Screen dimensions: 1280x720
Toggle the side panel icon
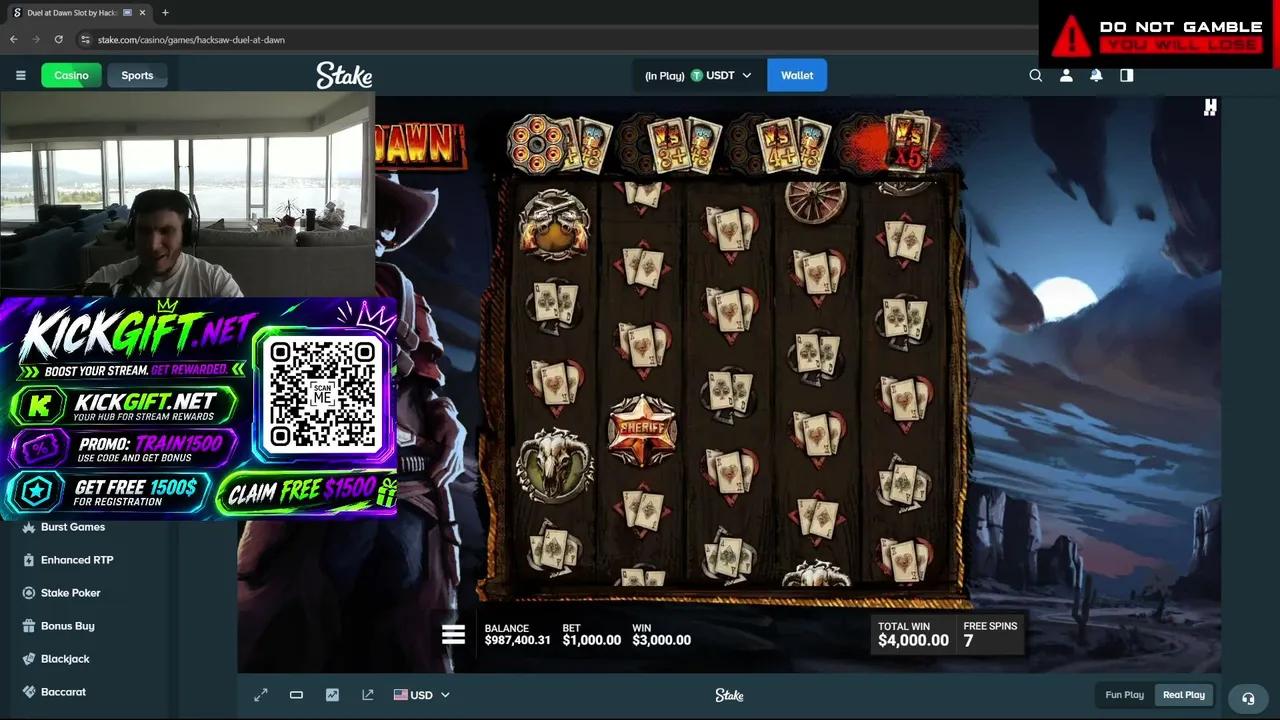(x=1127, y=75)
